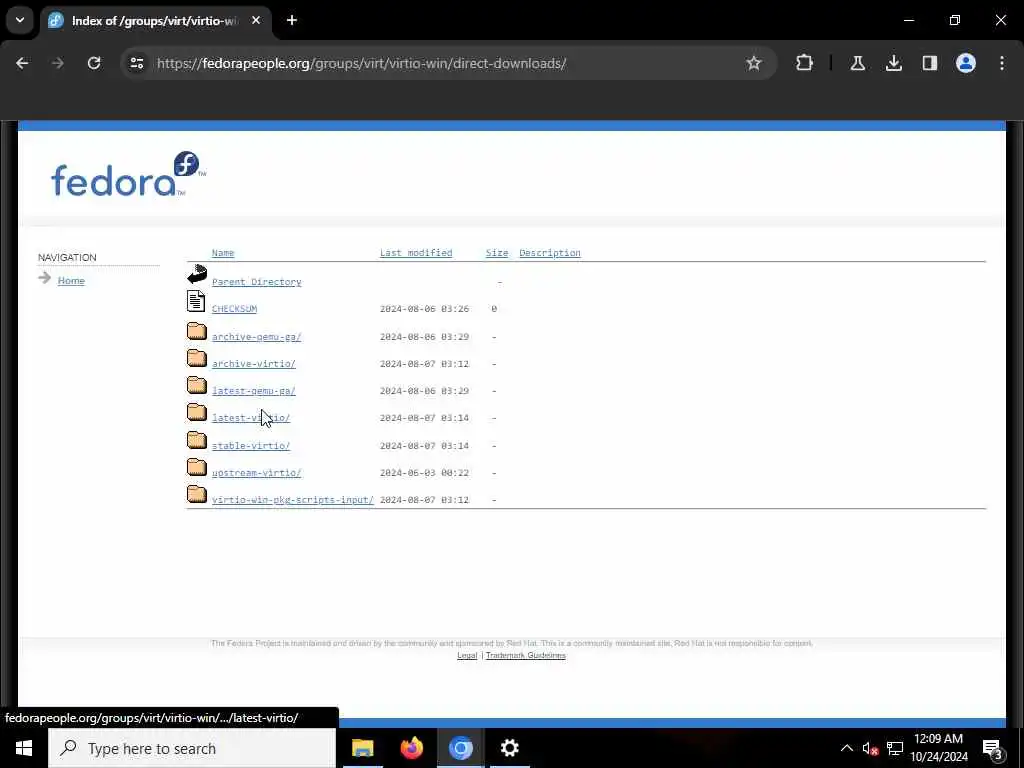
Task: Click folder icon beside virtio-win-pkg-scripts-input/
Action: [197, 494]
